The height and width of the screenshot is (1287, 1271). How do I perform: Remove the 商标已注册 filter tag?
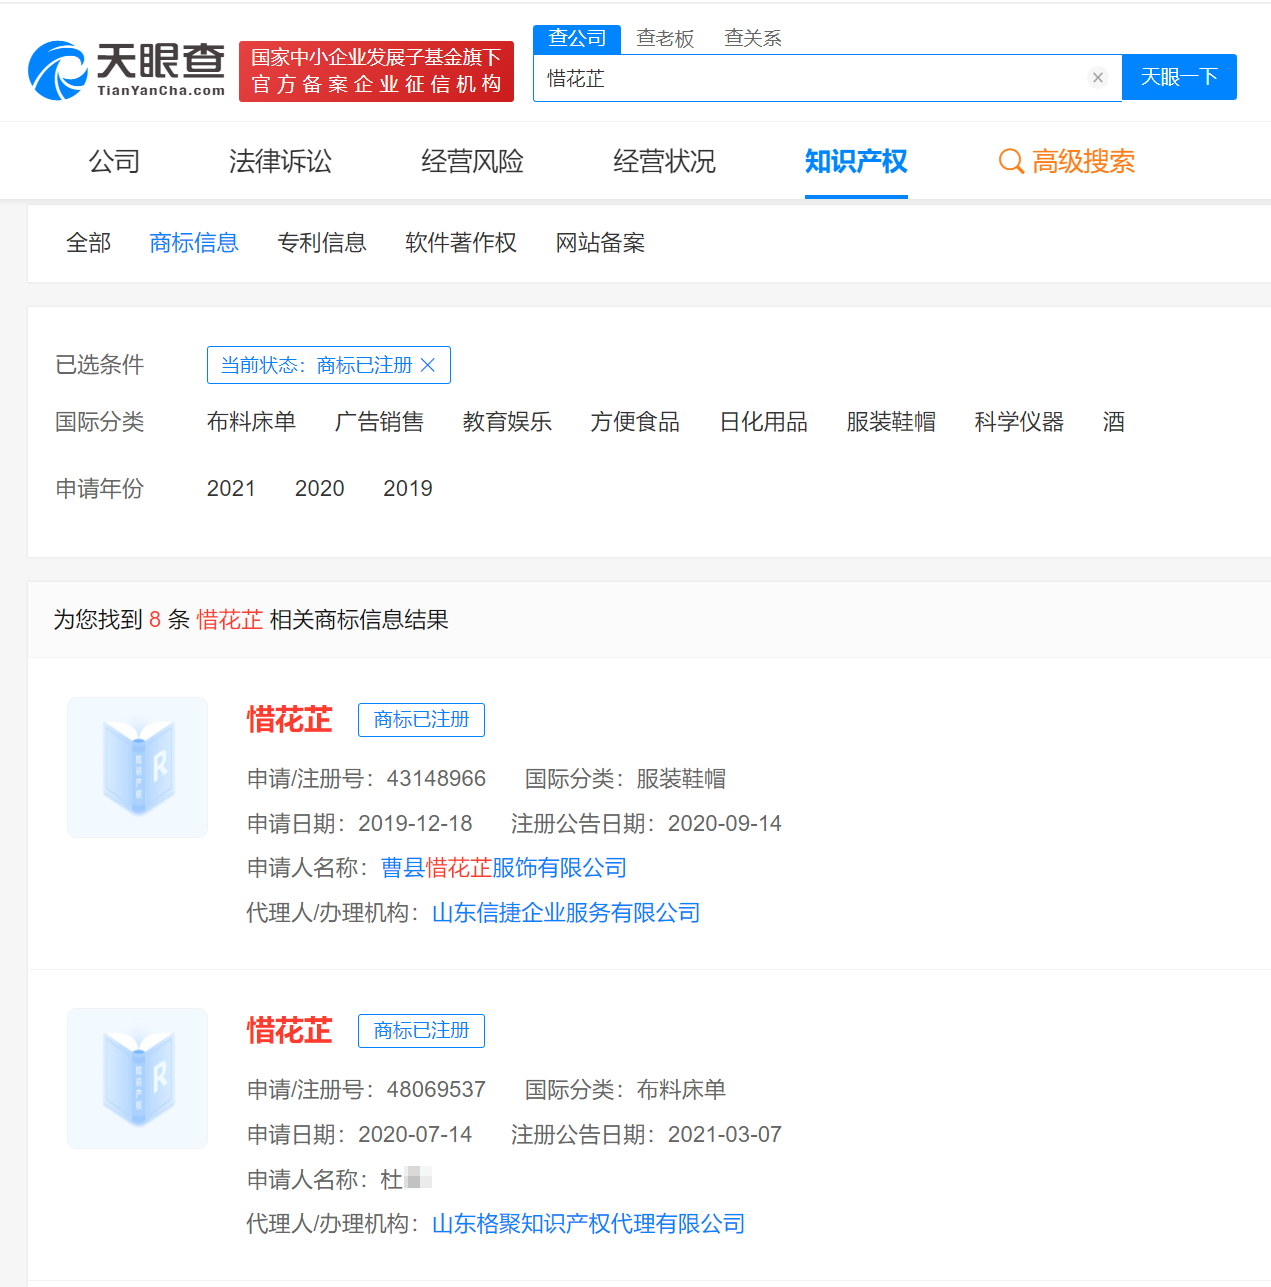(x=428, y=365)
